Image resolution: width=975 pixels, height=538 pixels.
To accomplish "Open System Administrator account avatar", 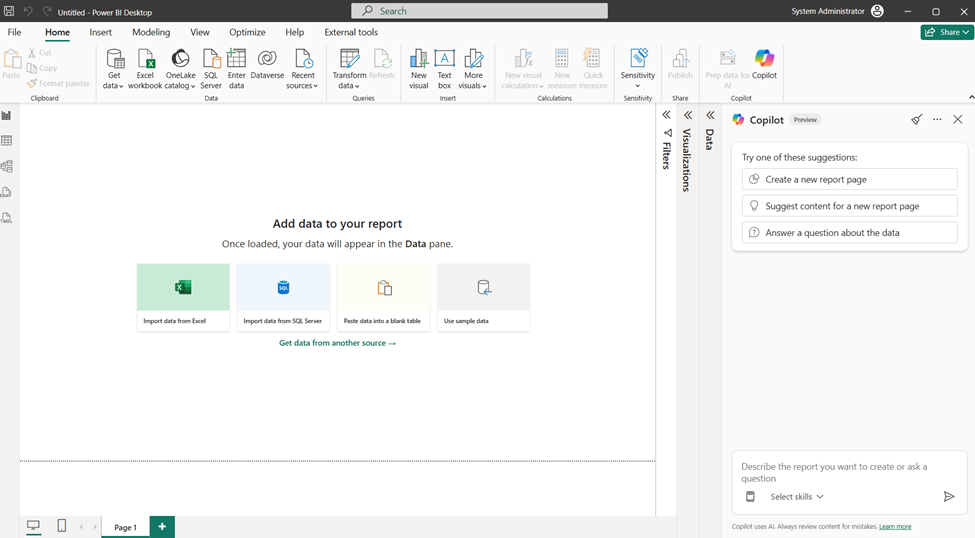I will tap(877, 11).
